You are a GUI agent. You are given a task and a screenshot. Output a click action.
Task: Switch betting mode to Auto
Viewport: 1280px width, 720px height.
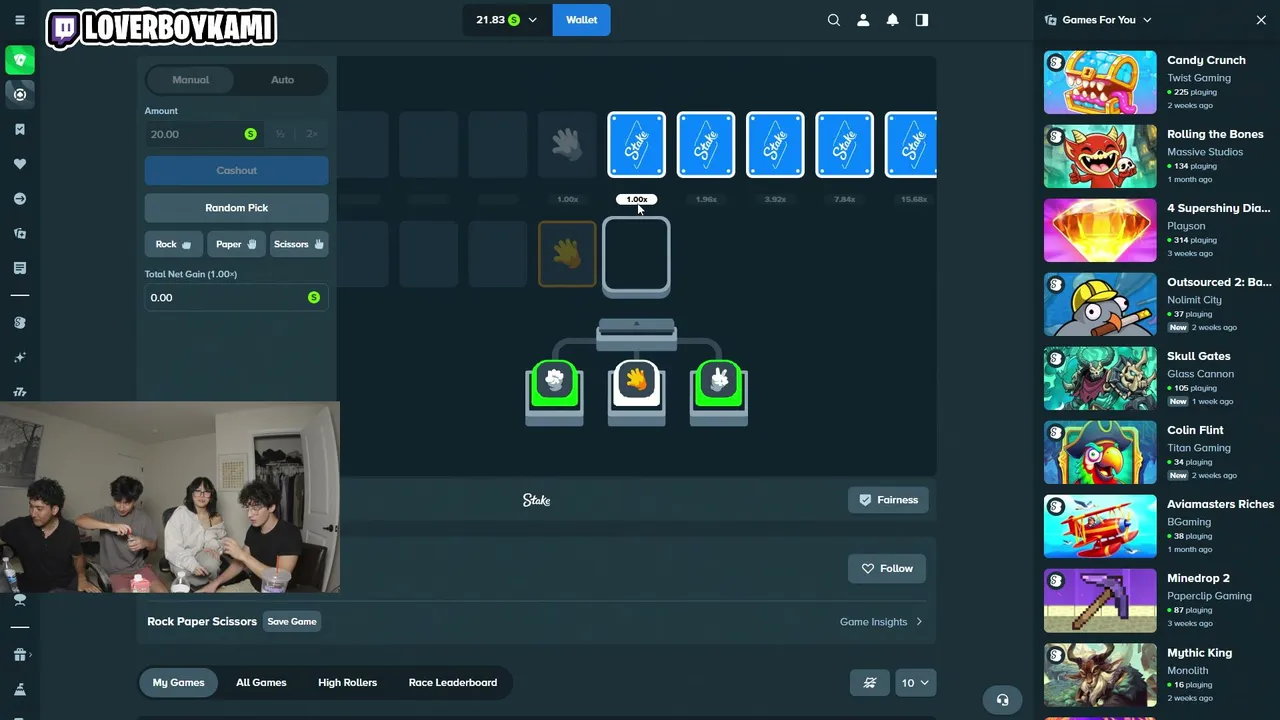(283, 80)
